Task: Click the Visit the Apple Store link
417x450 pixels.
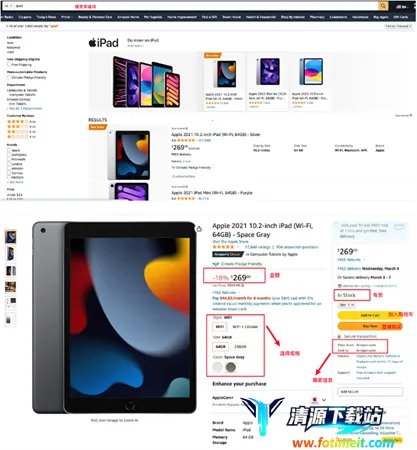Action: click(230, 241)
